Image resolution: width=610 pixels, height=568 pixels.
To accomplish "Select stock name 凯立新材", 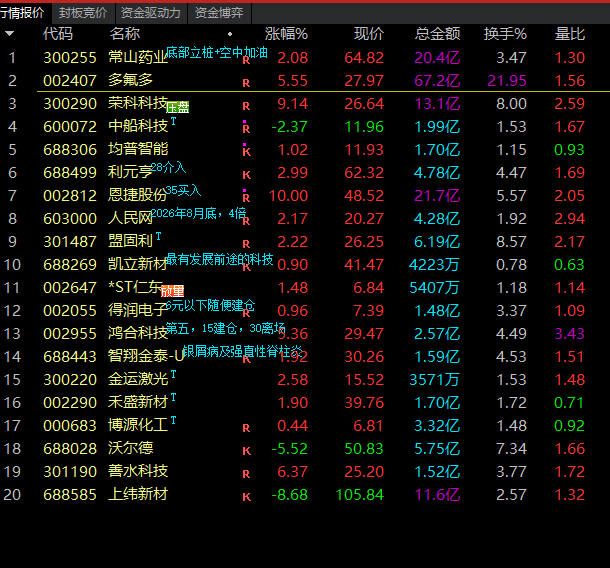I will pyautogui.click(x=138, y=265).
